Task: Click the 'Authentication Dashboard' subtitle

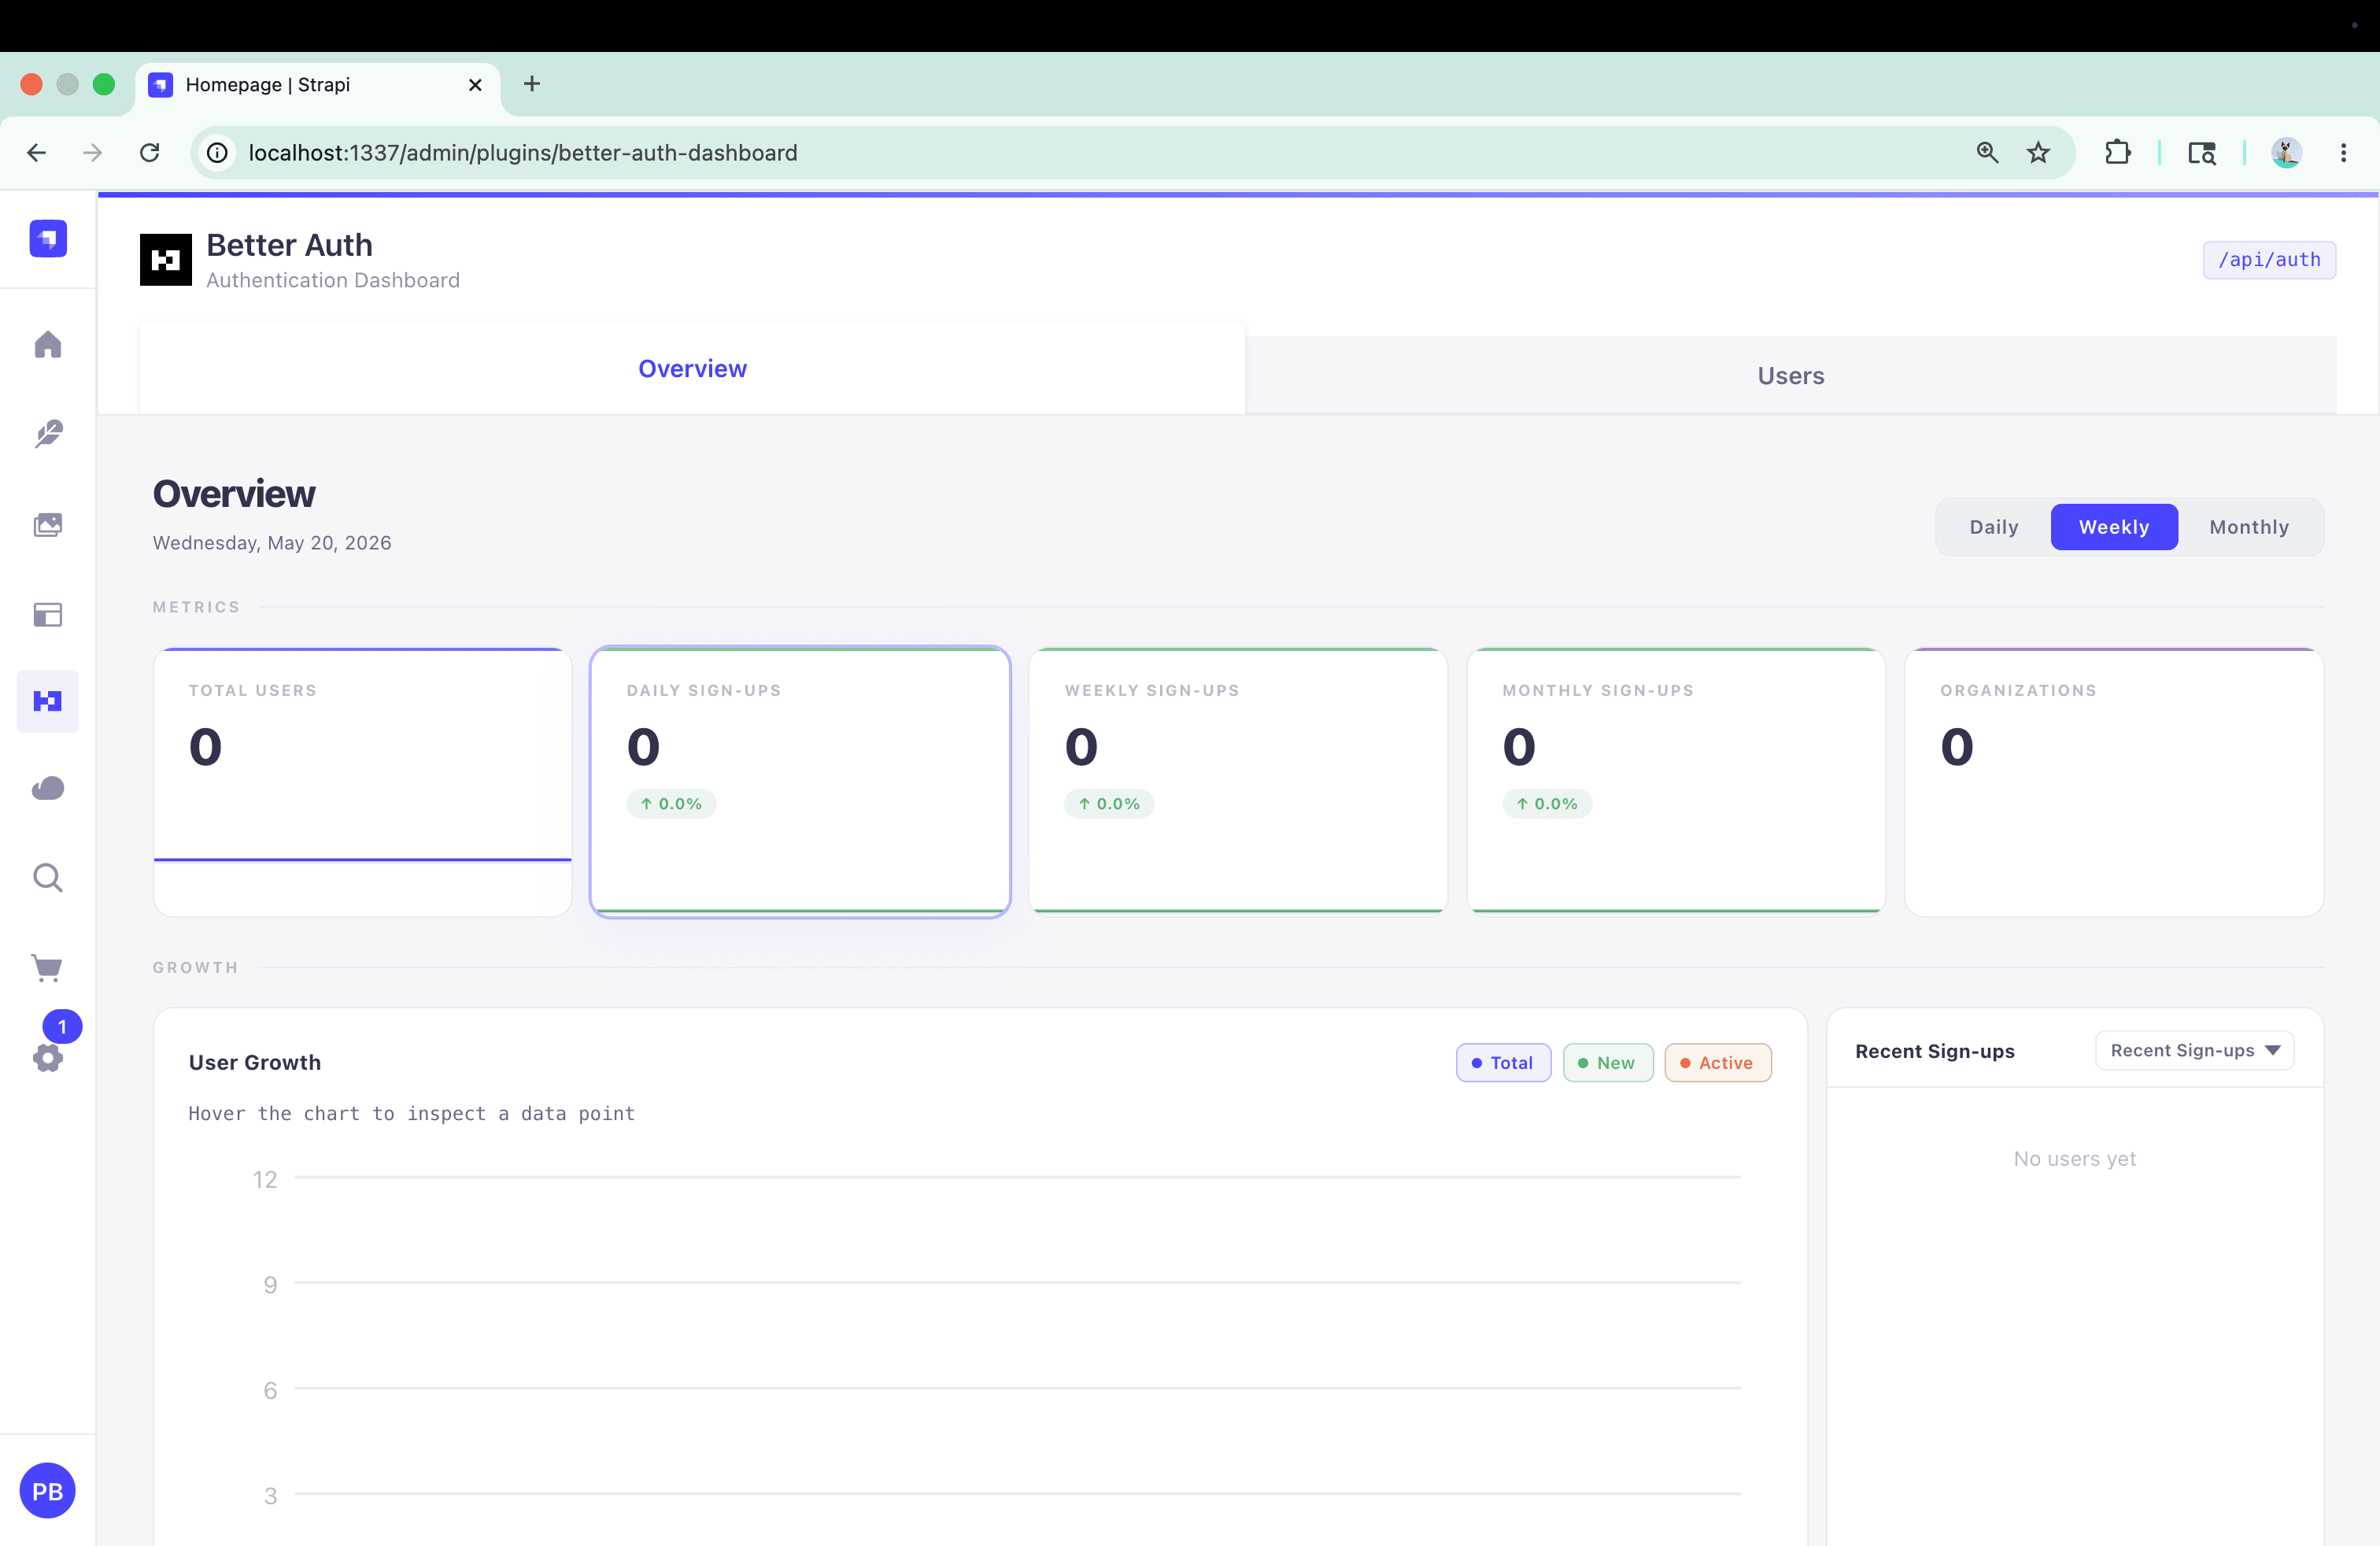Action: (x=333, y=281)
